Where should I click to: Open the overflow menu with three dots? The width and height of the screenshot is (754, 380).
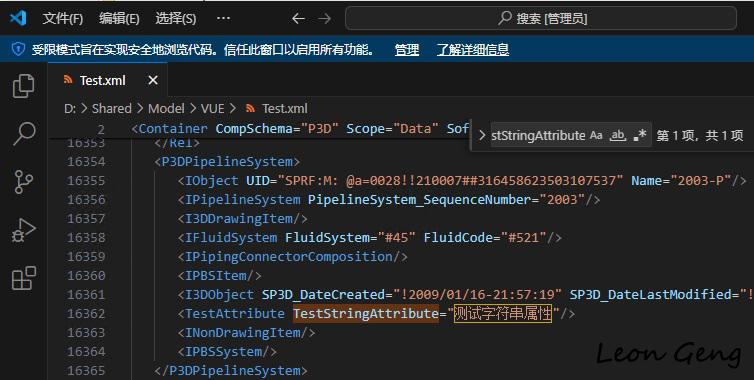pos(223,18)
